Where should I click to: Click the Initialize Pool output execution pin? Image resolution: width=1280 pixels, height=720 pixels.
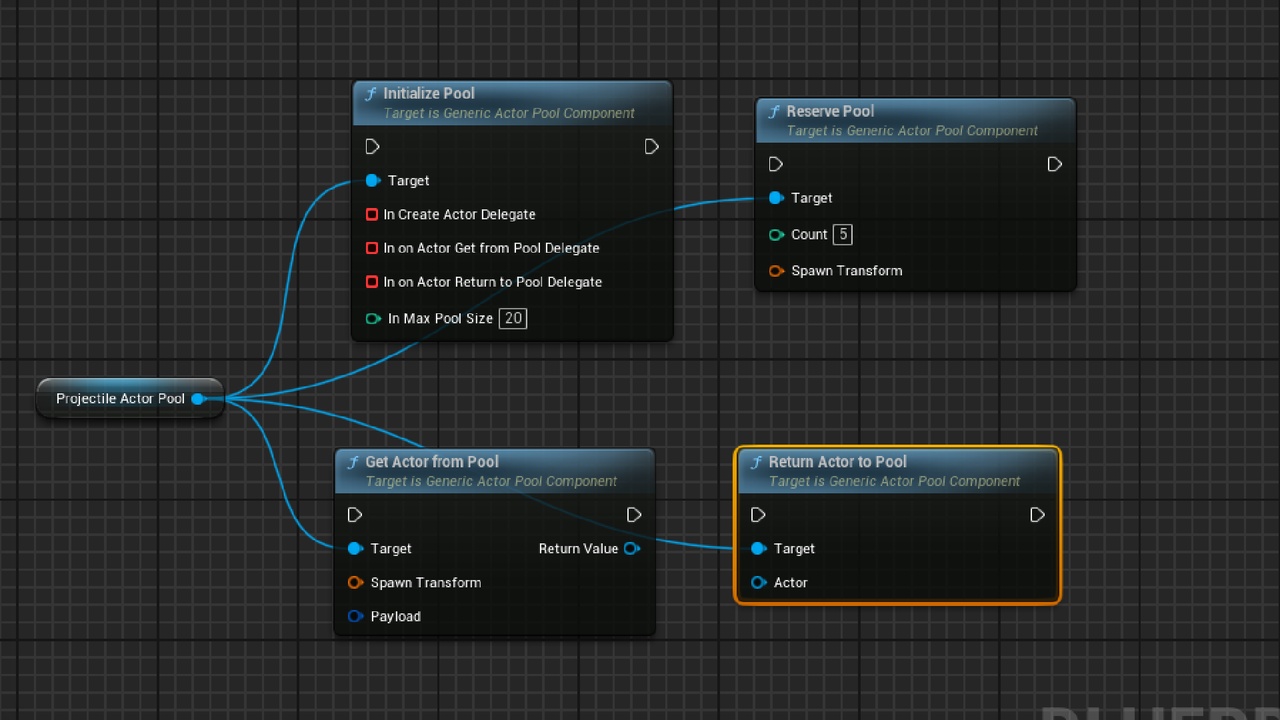[x=652, y=147]
